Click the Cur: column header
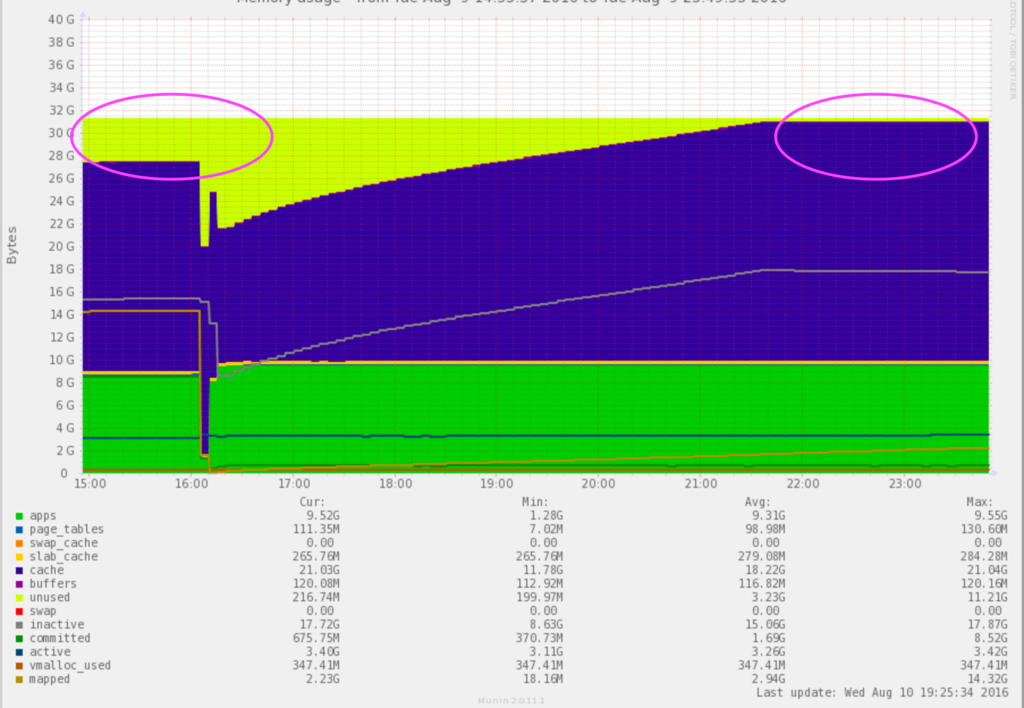Viewport: 1024px width, 708px height. 312,502
